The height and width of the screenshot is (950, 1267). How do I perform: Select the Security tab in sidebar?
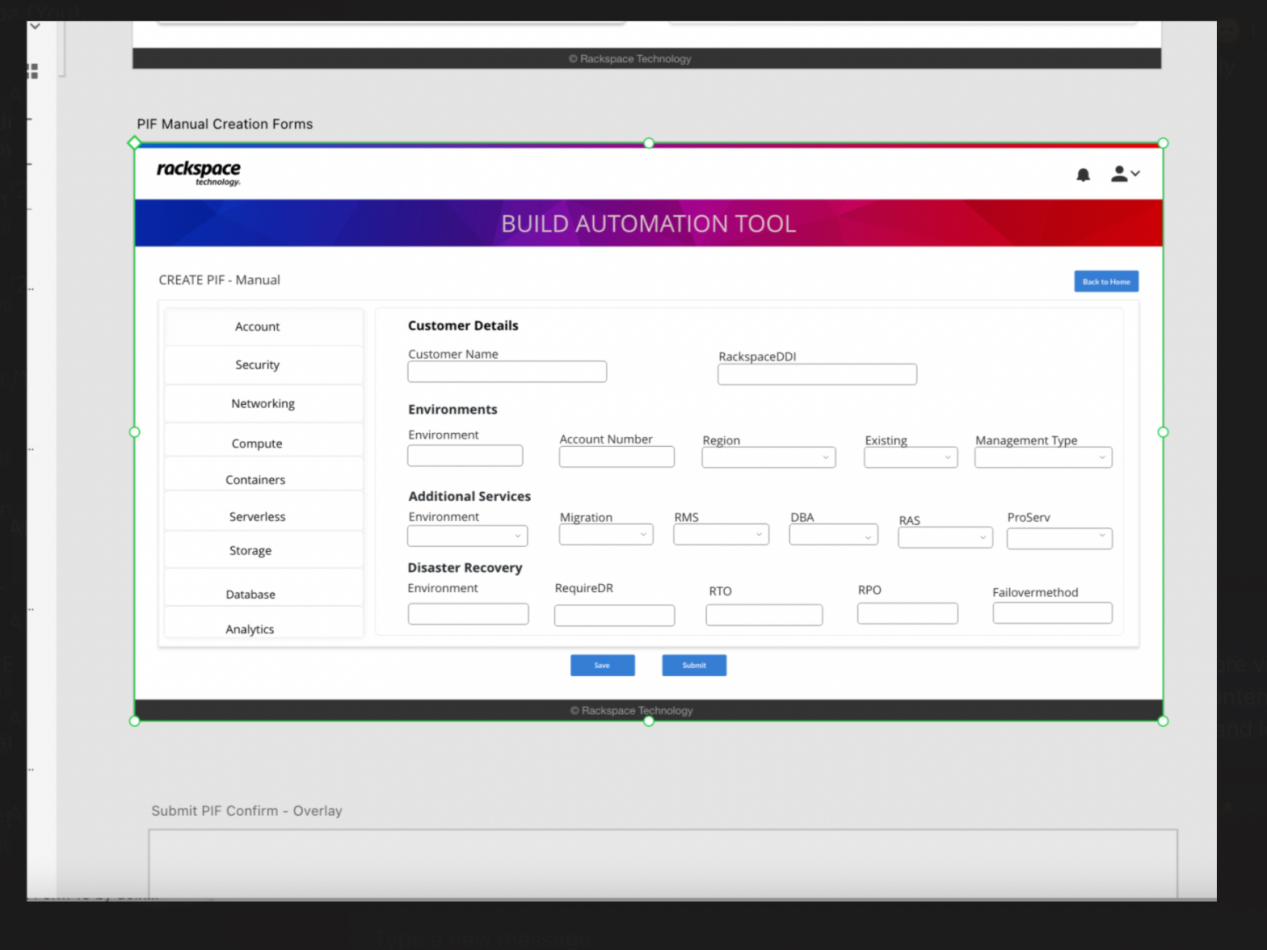[258, 365]
